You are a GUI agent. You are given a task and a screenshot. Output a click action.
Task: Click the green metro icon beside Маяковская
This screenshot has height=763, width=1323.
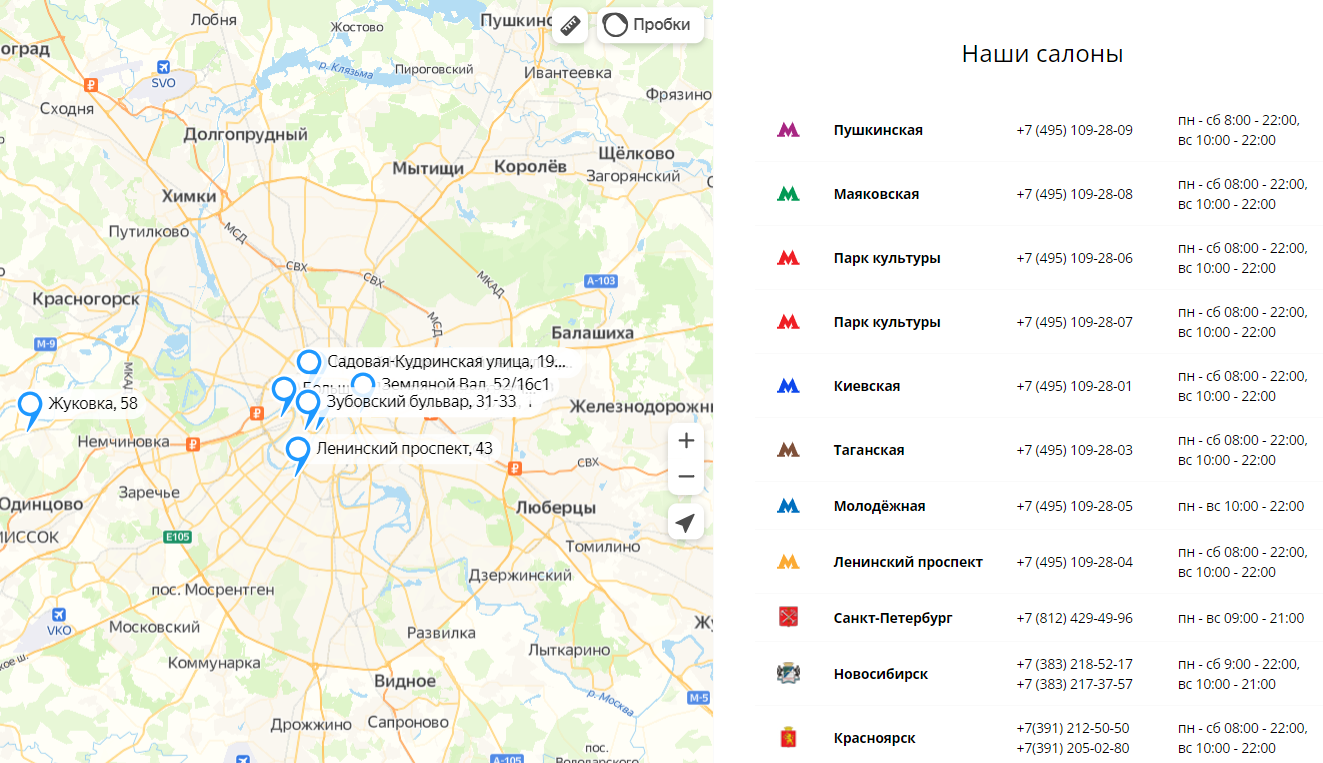[788, 194]
